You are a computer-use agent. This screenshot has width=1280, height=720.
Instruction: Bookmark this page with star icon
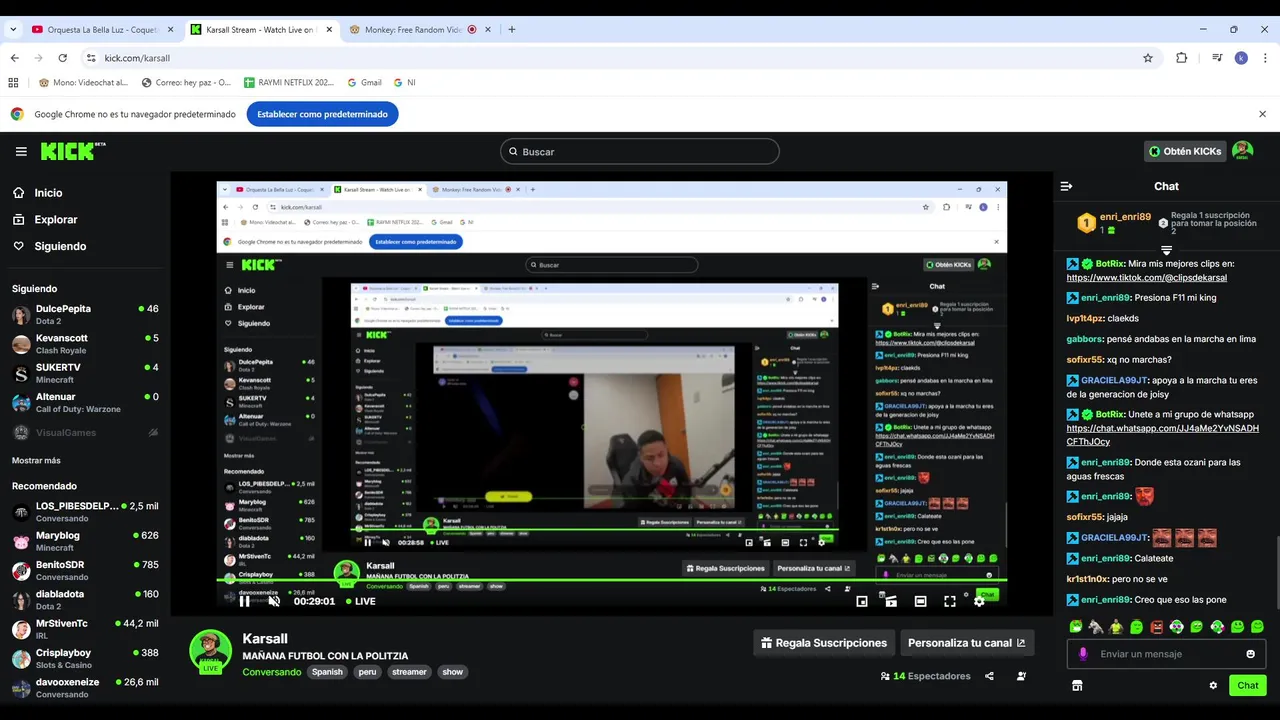1148,58
